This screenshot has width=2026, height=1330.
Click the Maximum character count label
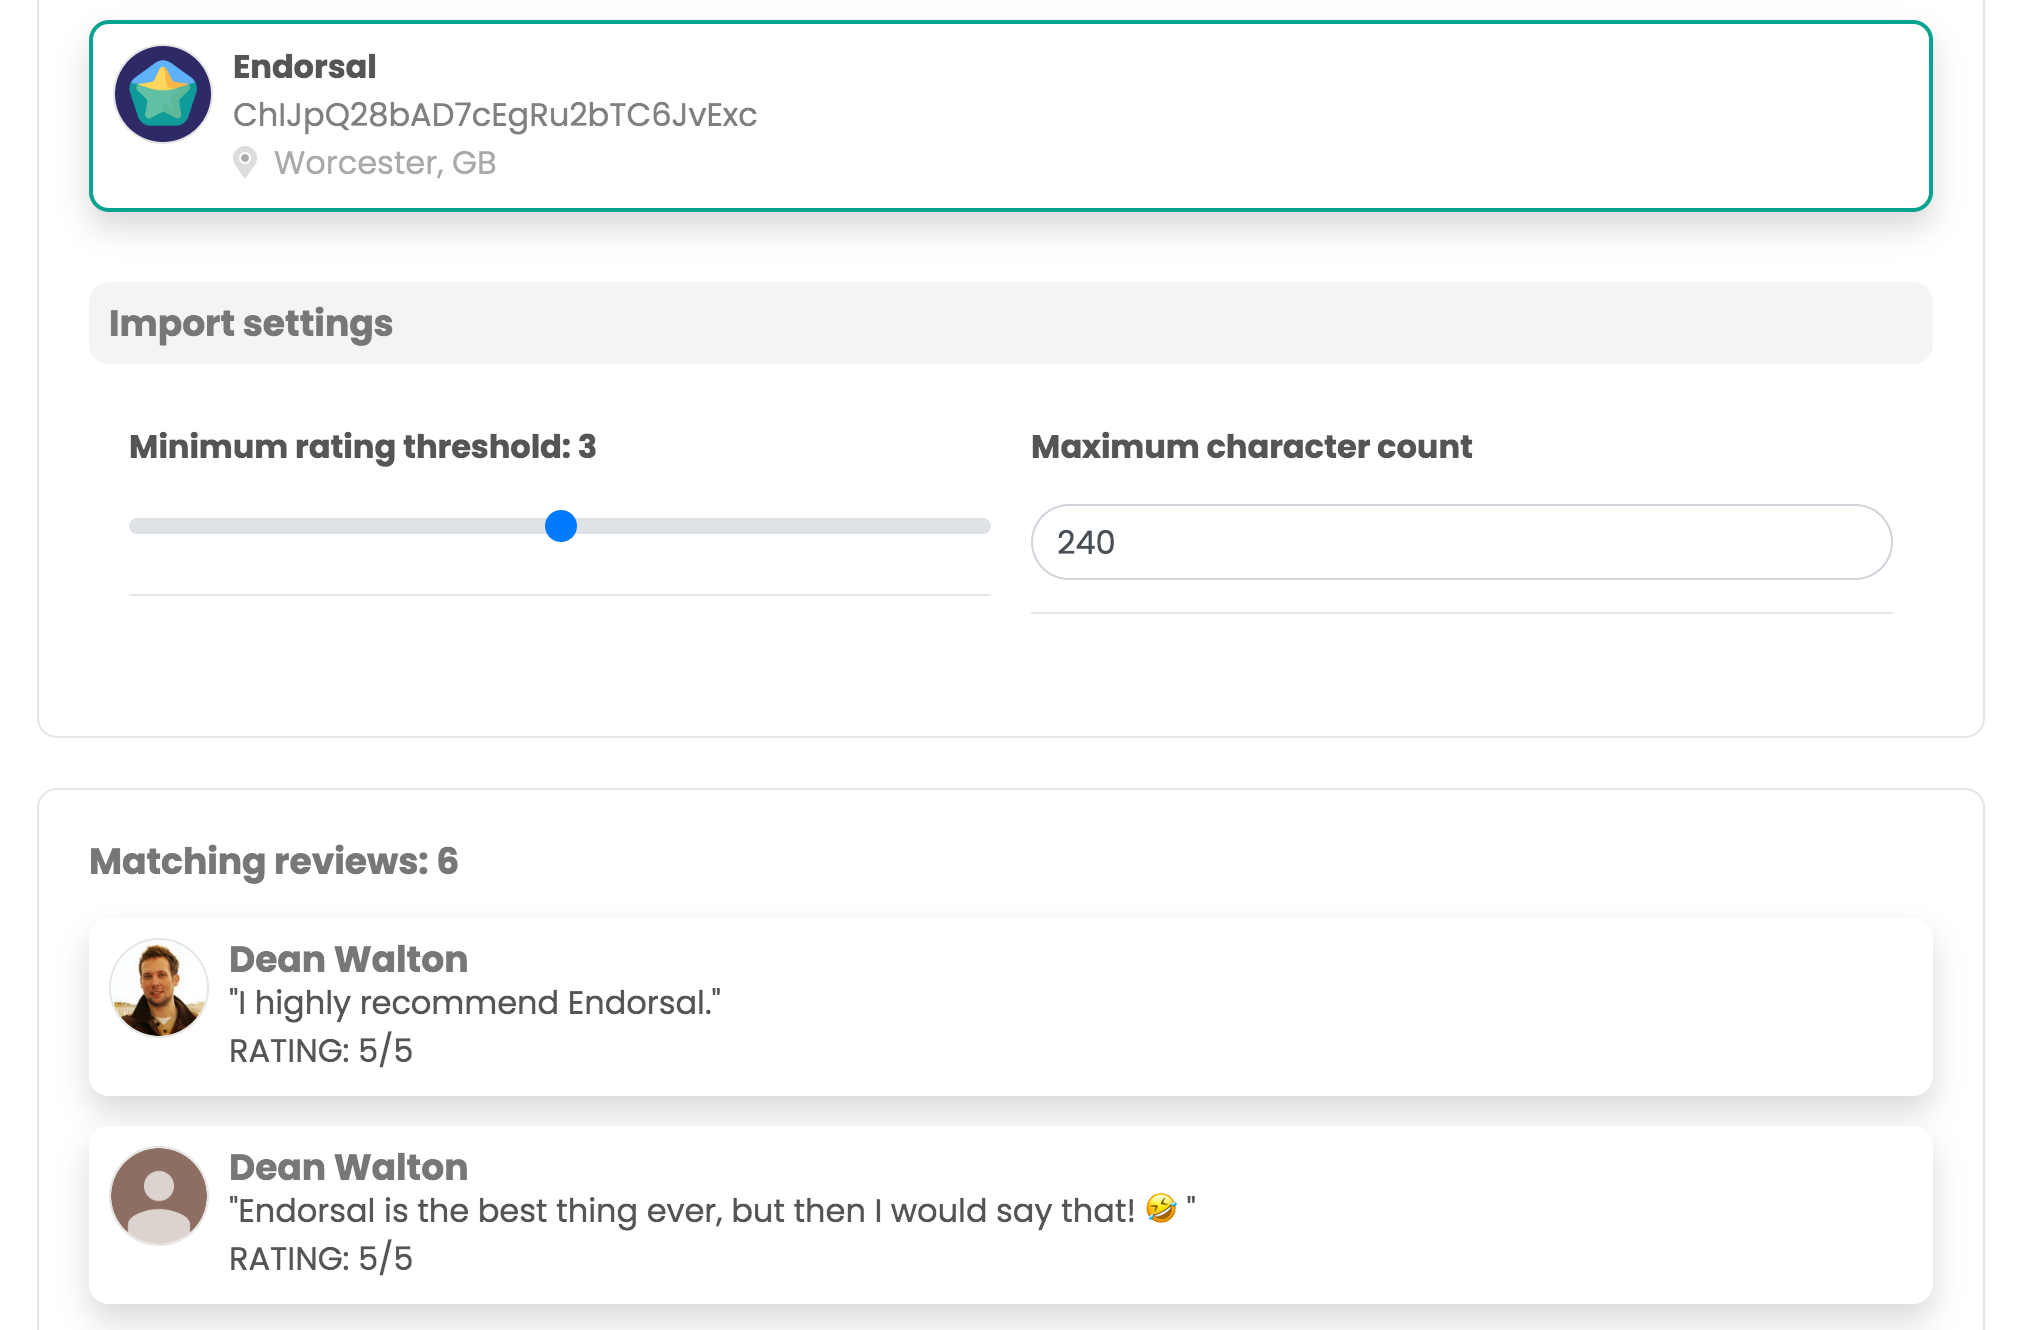[1252, 447]
